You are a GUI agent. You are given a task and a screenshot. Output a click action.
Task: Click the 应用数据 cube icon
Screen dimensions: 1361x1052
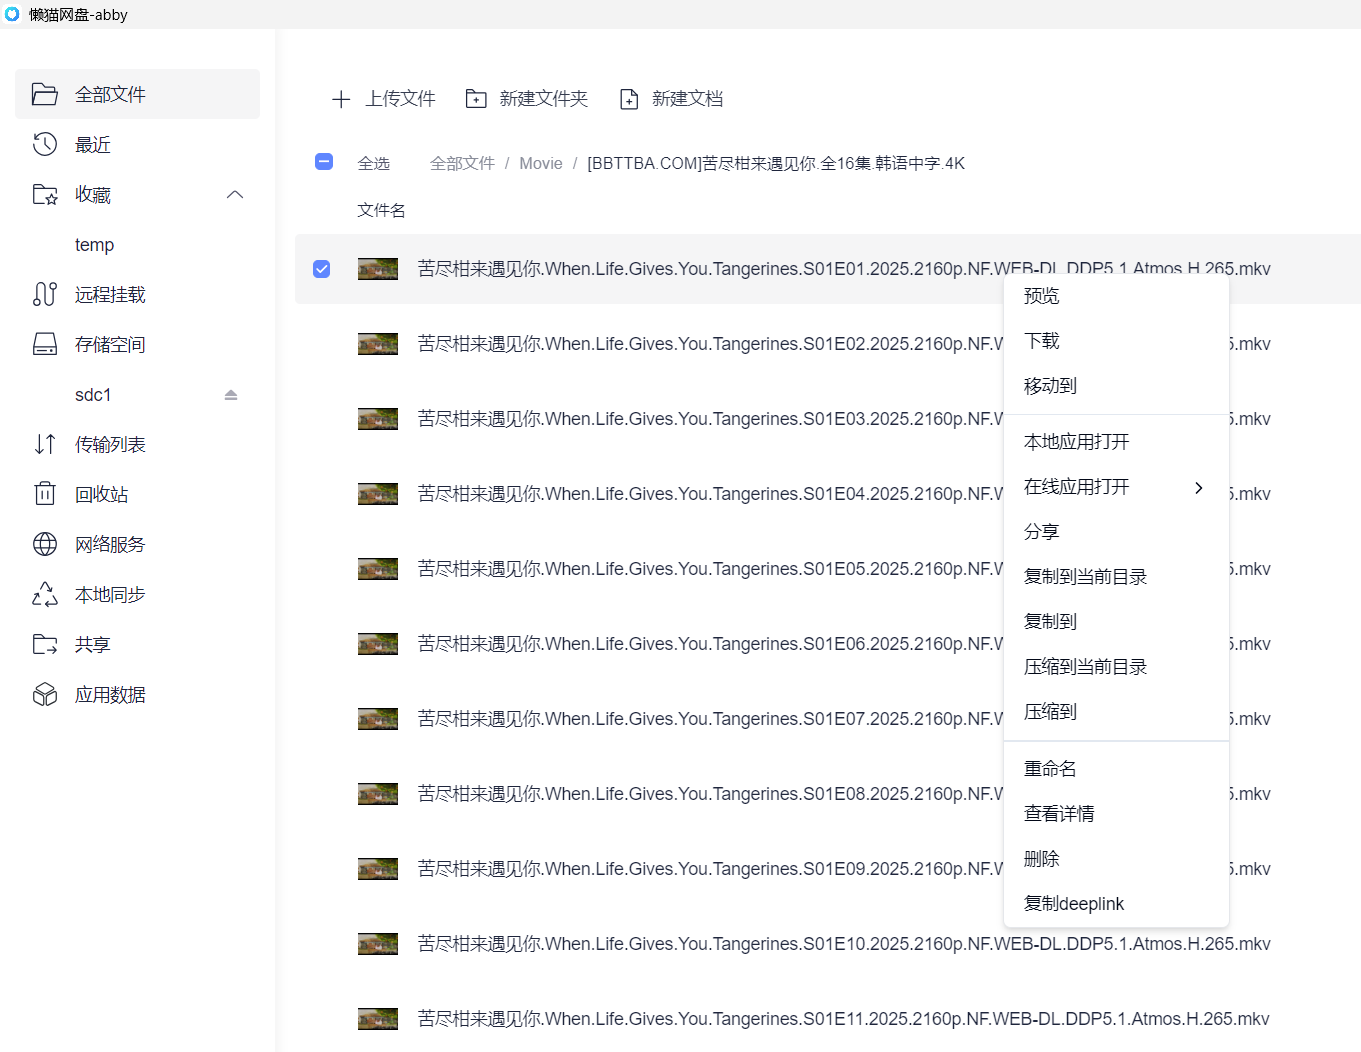(x=45, y=694)
